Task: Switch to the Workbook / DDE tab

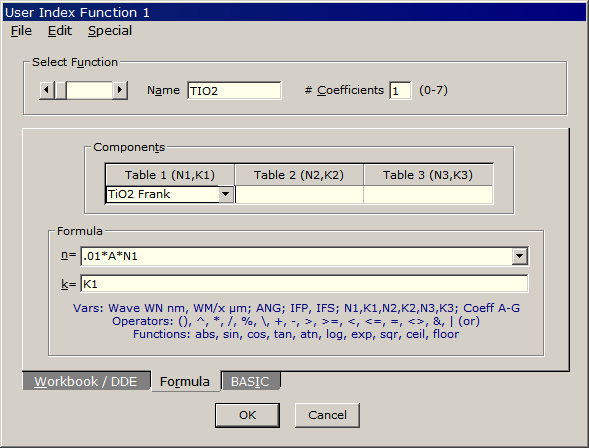Action: click(x=86, y=381)
